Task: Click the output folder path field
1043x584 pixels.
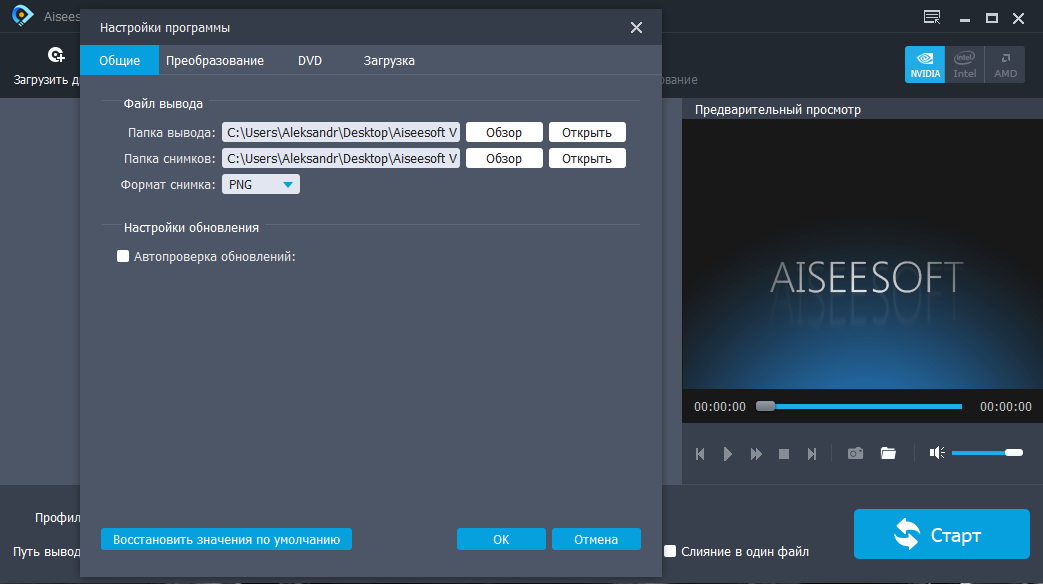Action: (341, 132)
